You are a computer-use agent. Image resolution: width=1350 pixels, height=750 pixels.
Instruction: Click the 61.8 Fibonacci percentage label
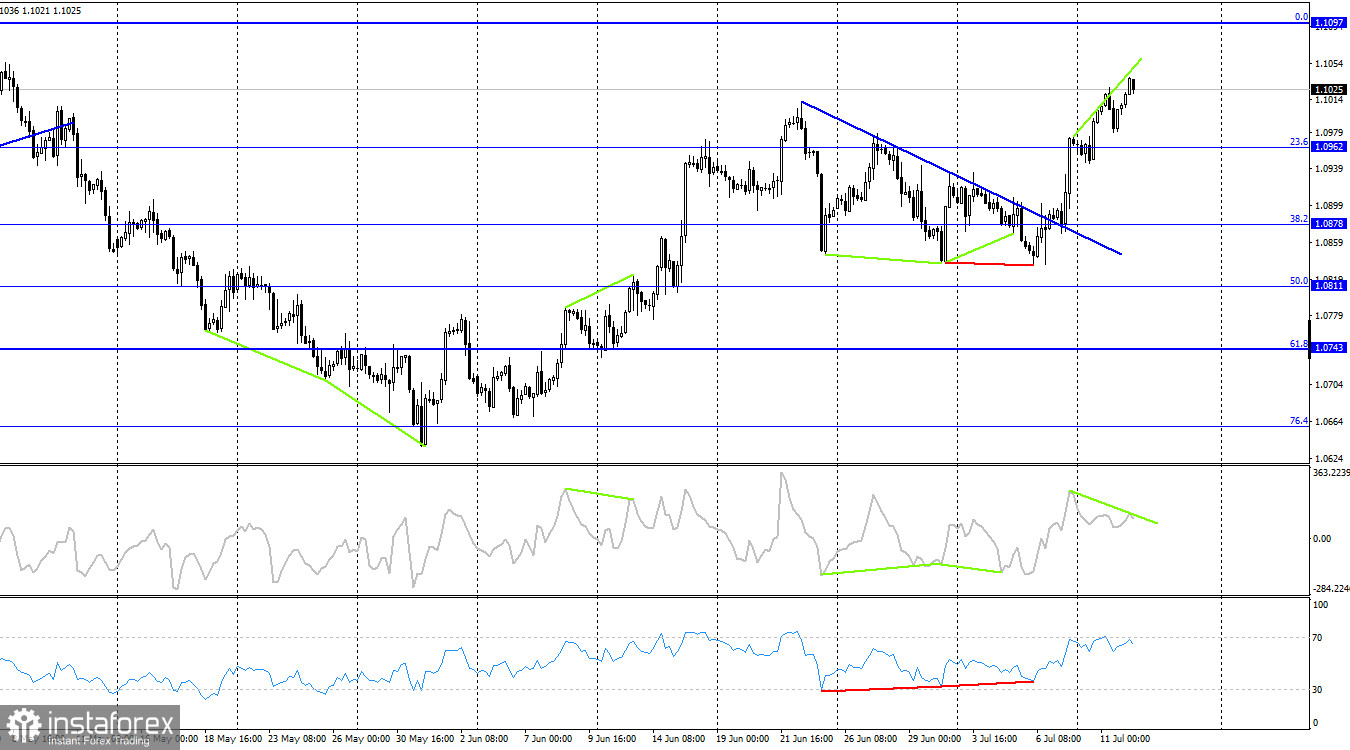pyautogui.click(x=1298, y=343)
